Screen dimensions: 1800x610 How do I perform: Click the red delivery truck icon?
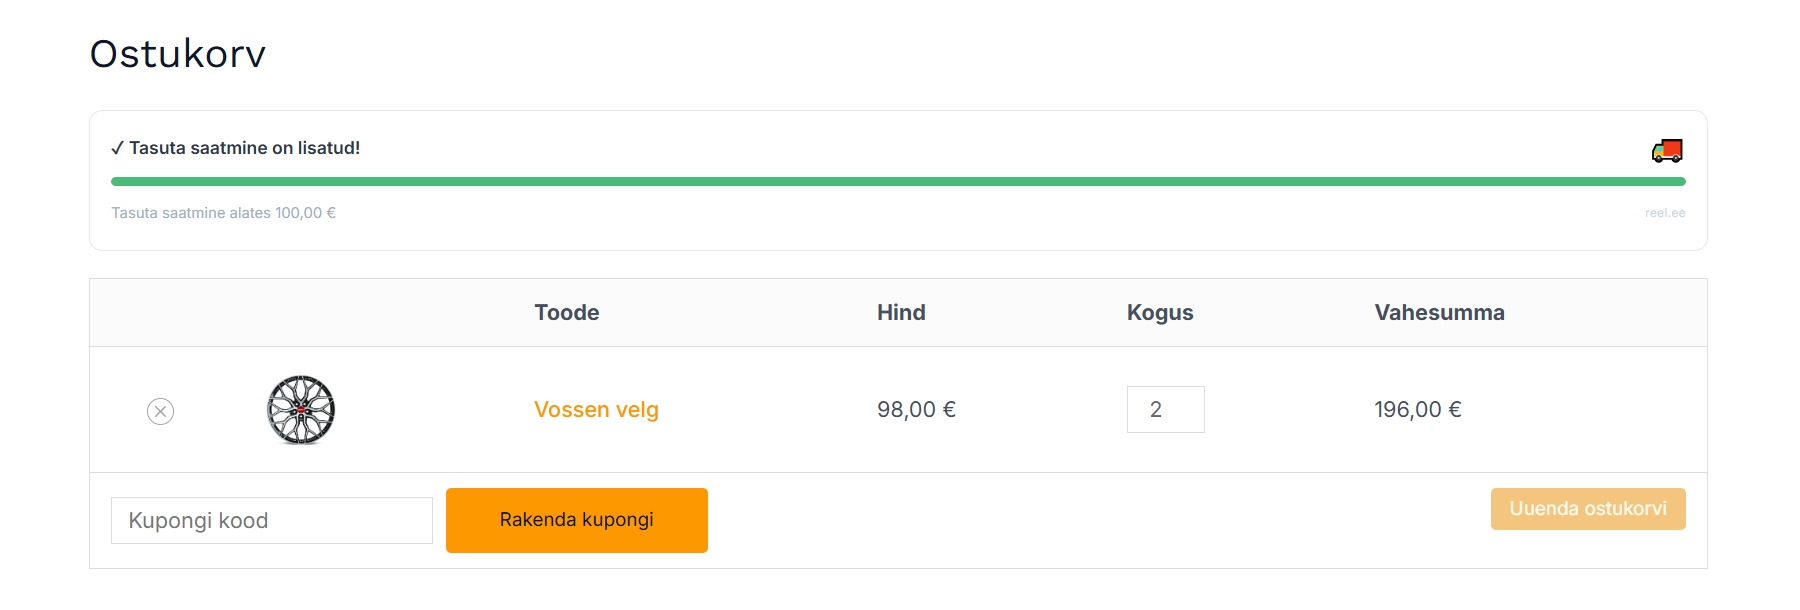pyautogui.click(x=1667, y=151)
